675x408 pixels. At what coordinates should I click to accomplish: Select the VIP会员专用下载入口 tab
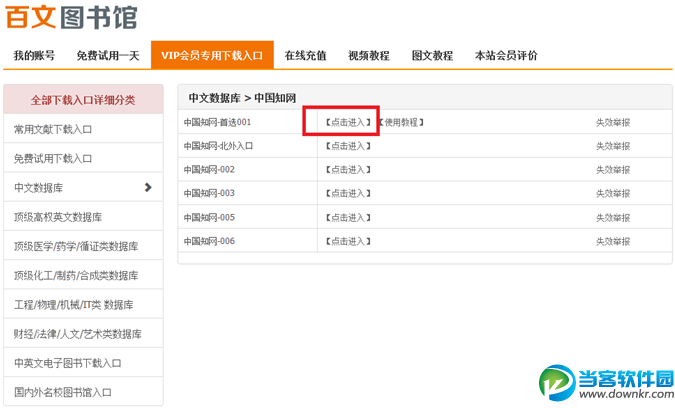(212, 55)
